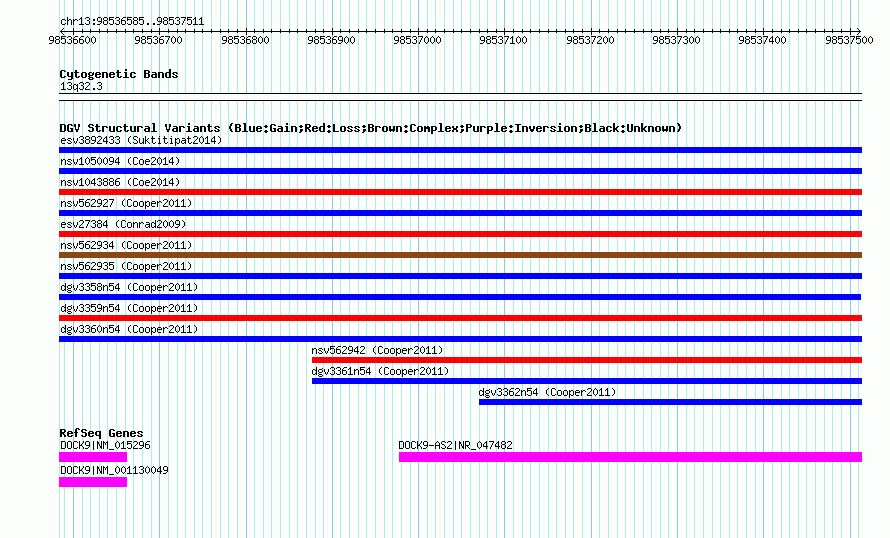Click the dgv3361n54 blue gain bar

[587, 381]
